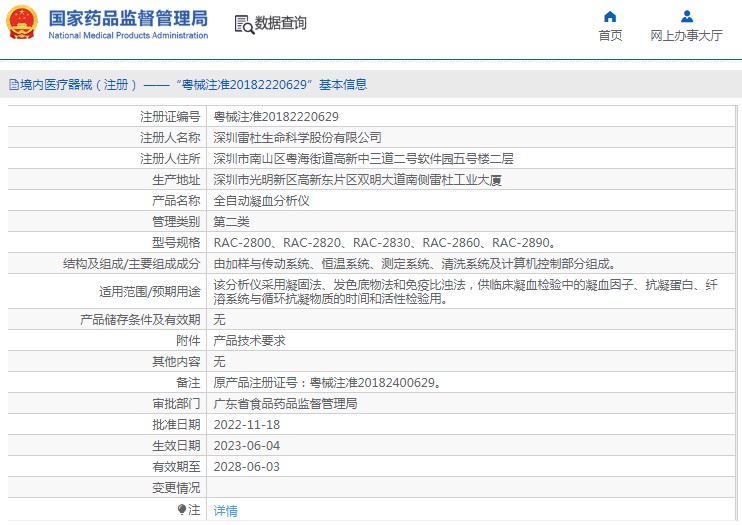Click the 注册人名称 label
The height and width of the screenshot is (525, 742).
tap(170, 138)
